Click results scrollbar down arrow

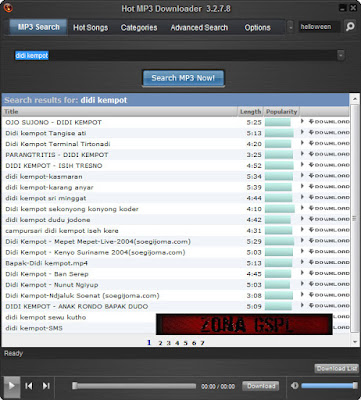click(x=355, y=342)
